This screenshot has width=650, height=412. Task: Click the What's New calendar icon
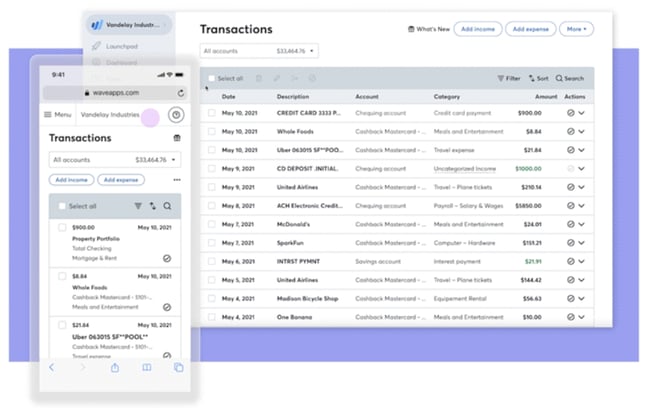(x=411, y=29)
